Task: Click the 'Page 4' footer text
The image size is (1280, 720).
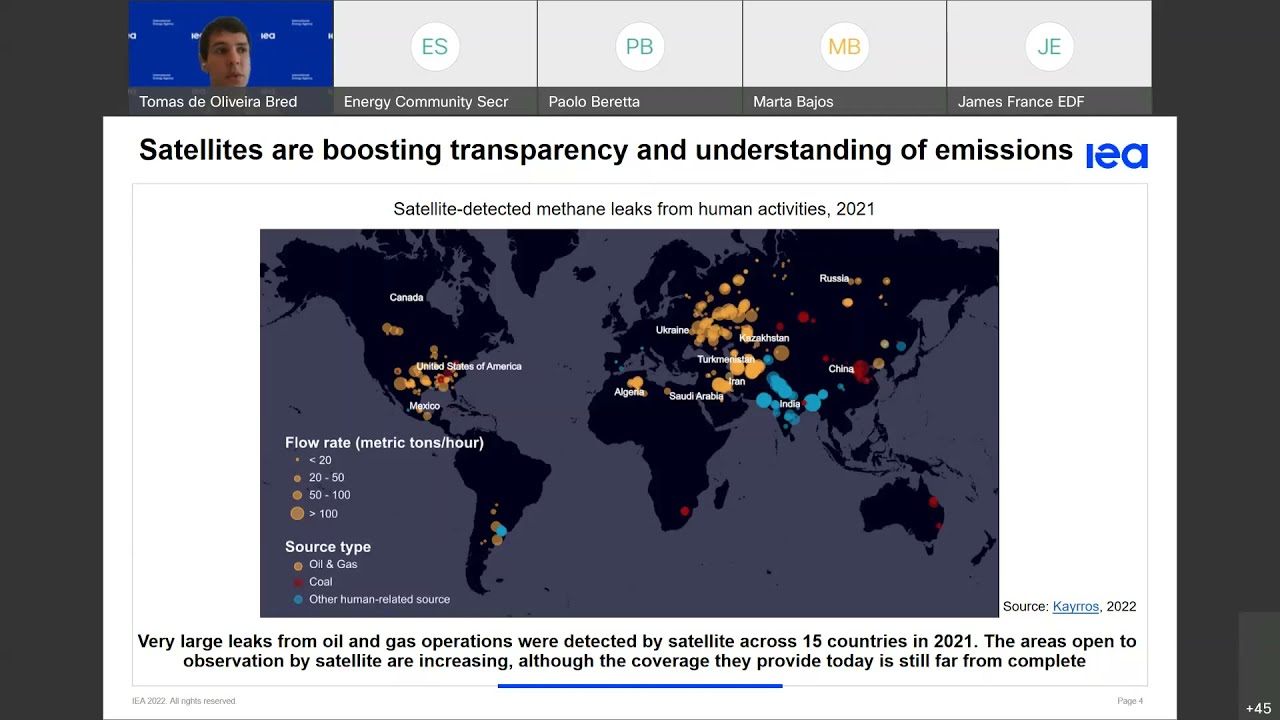Action: tap(1130, 701)
